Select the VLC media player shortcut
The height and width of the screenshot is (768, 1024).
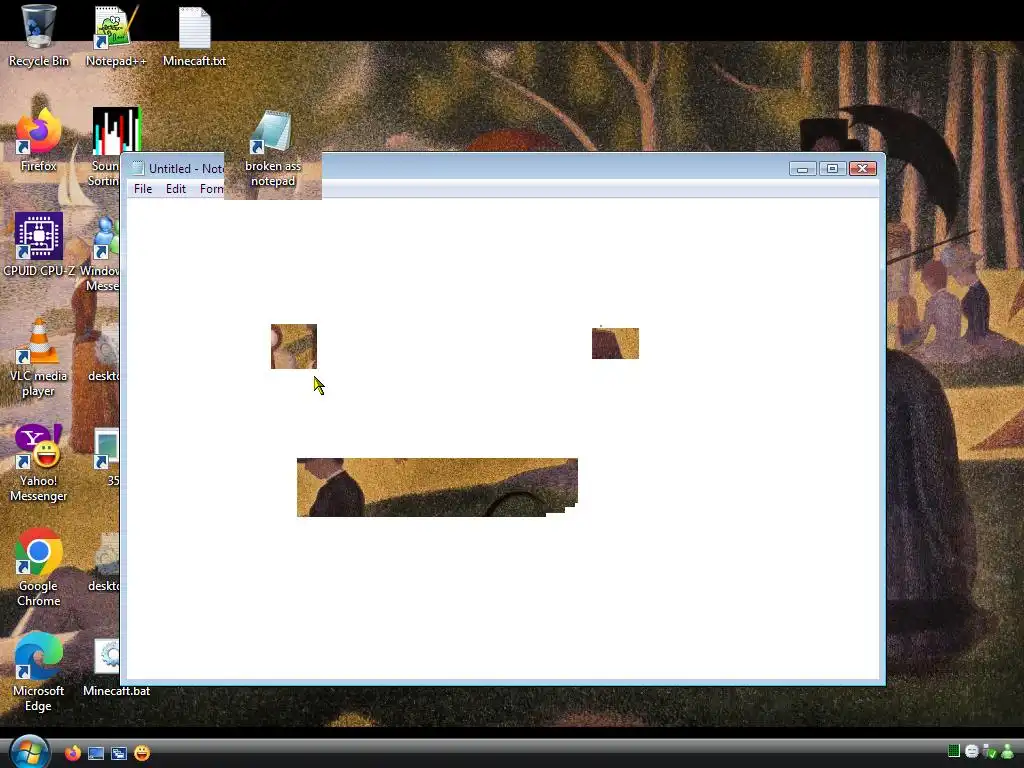(x=39, y=358)
